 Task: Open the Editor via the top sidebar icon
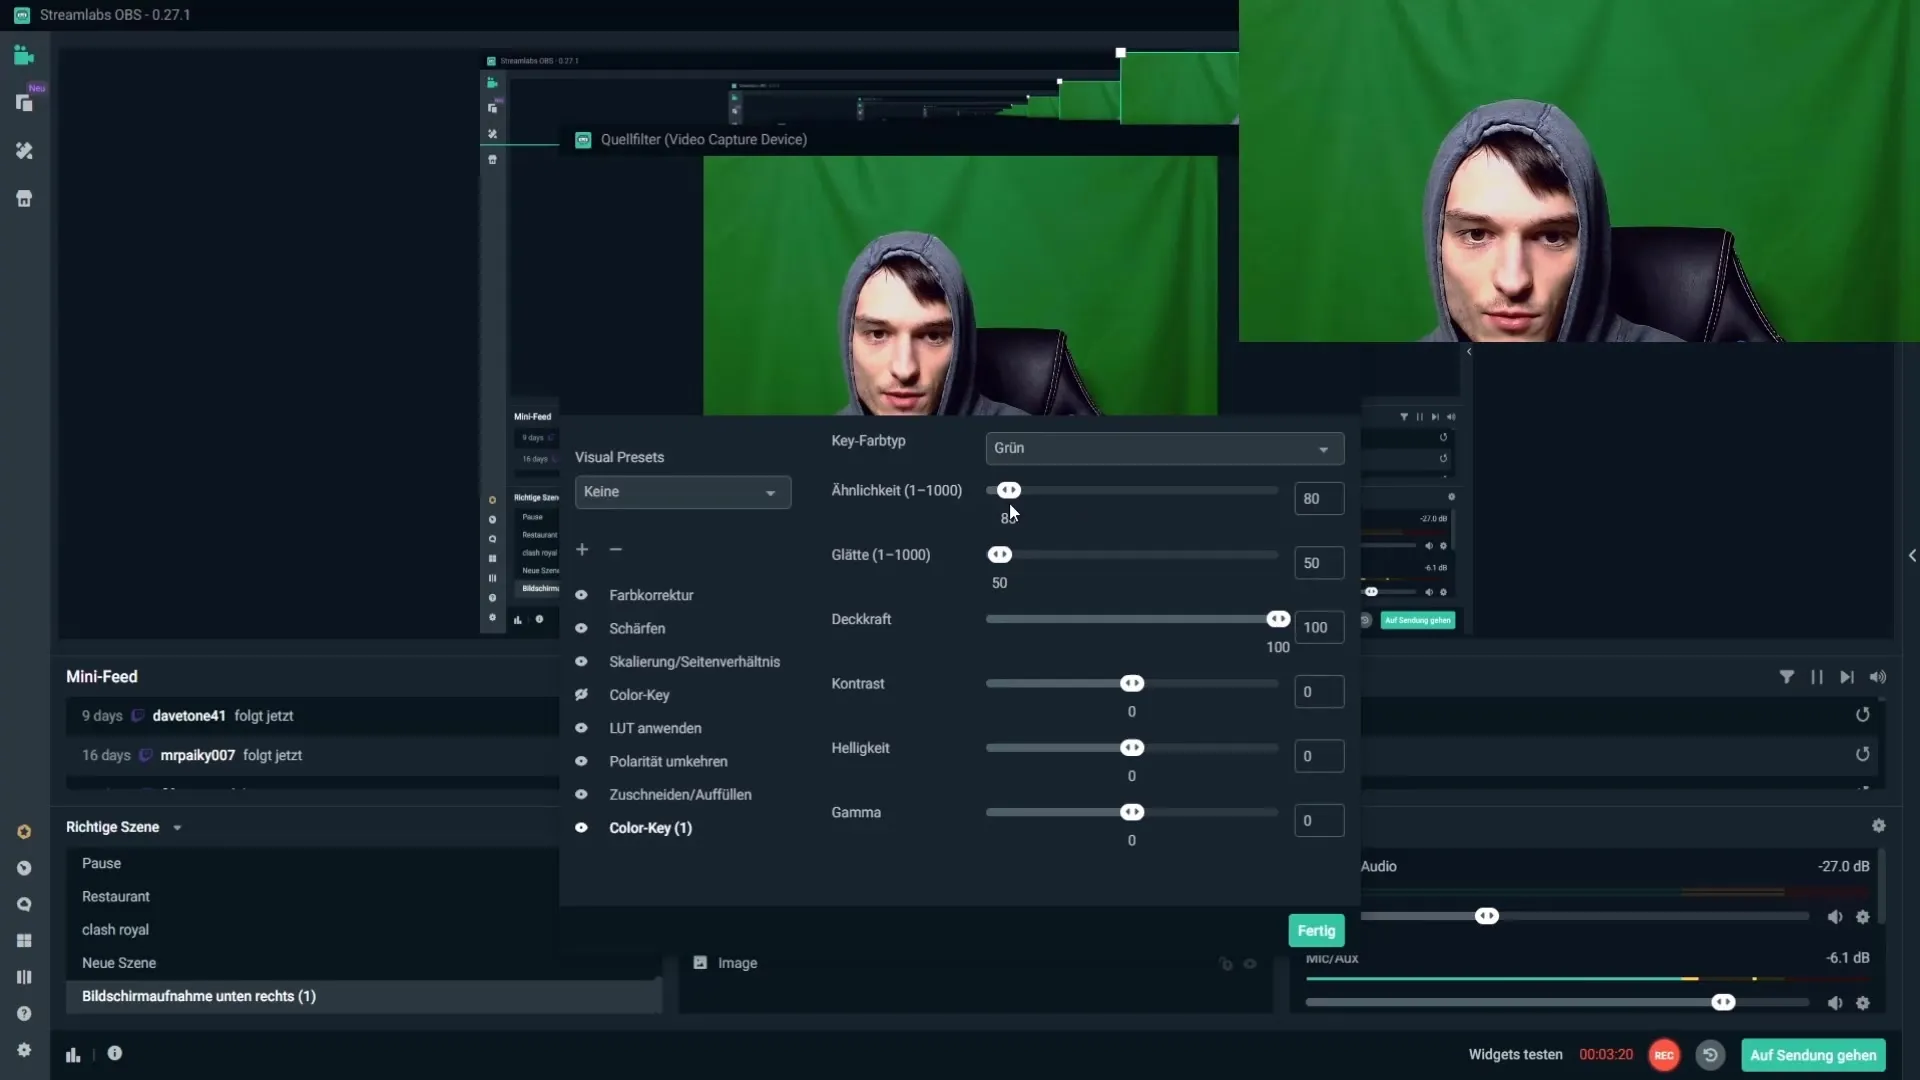click(x=24, y=56)
